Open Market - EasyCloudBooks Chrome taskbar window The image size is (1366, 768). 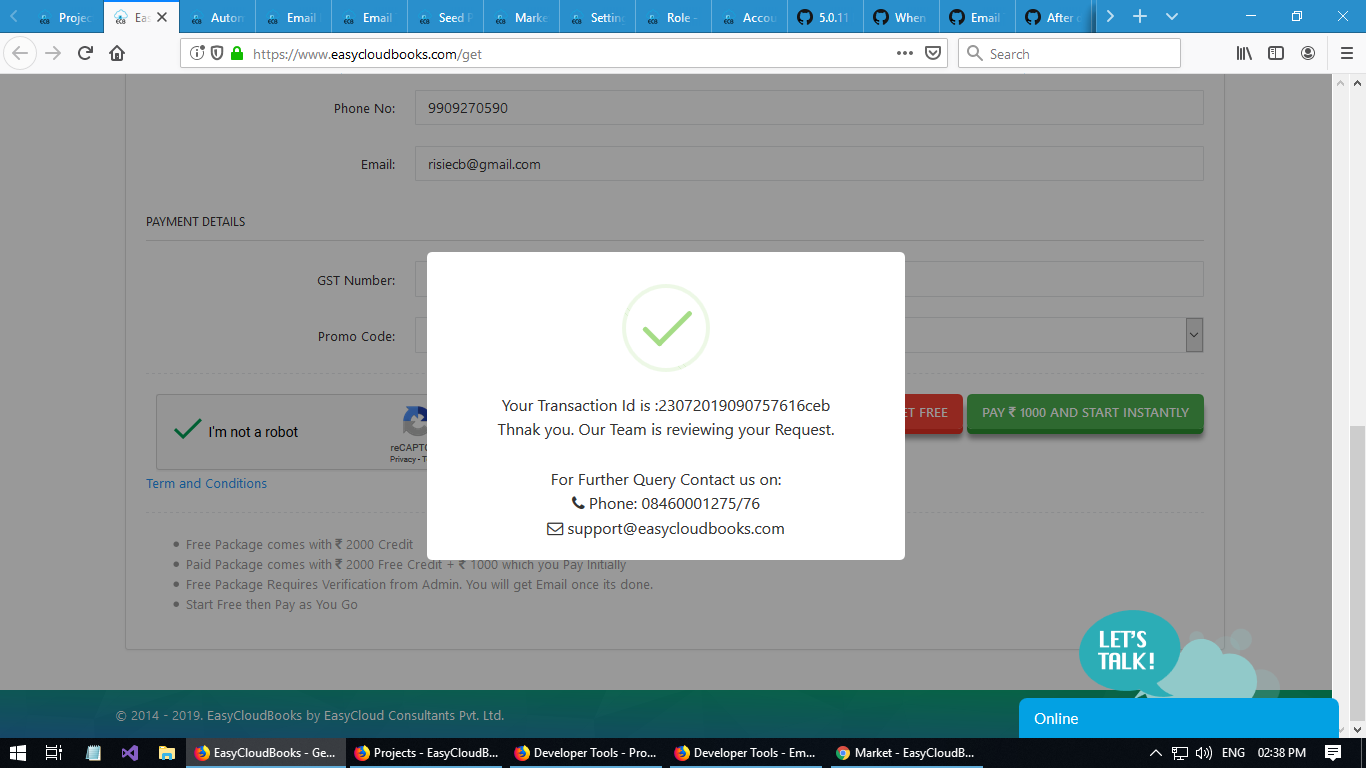pyautogui.click(x=906, y=752)
